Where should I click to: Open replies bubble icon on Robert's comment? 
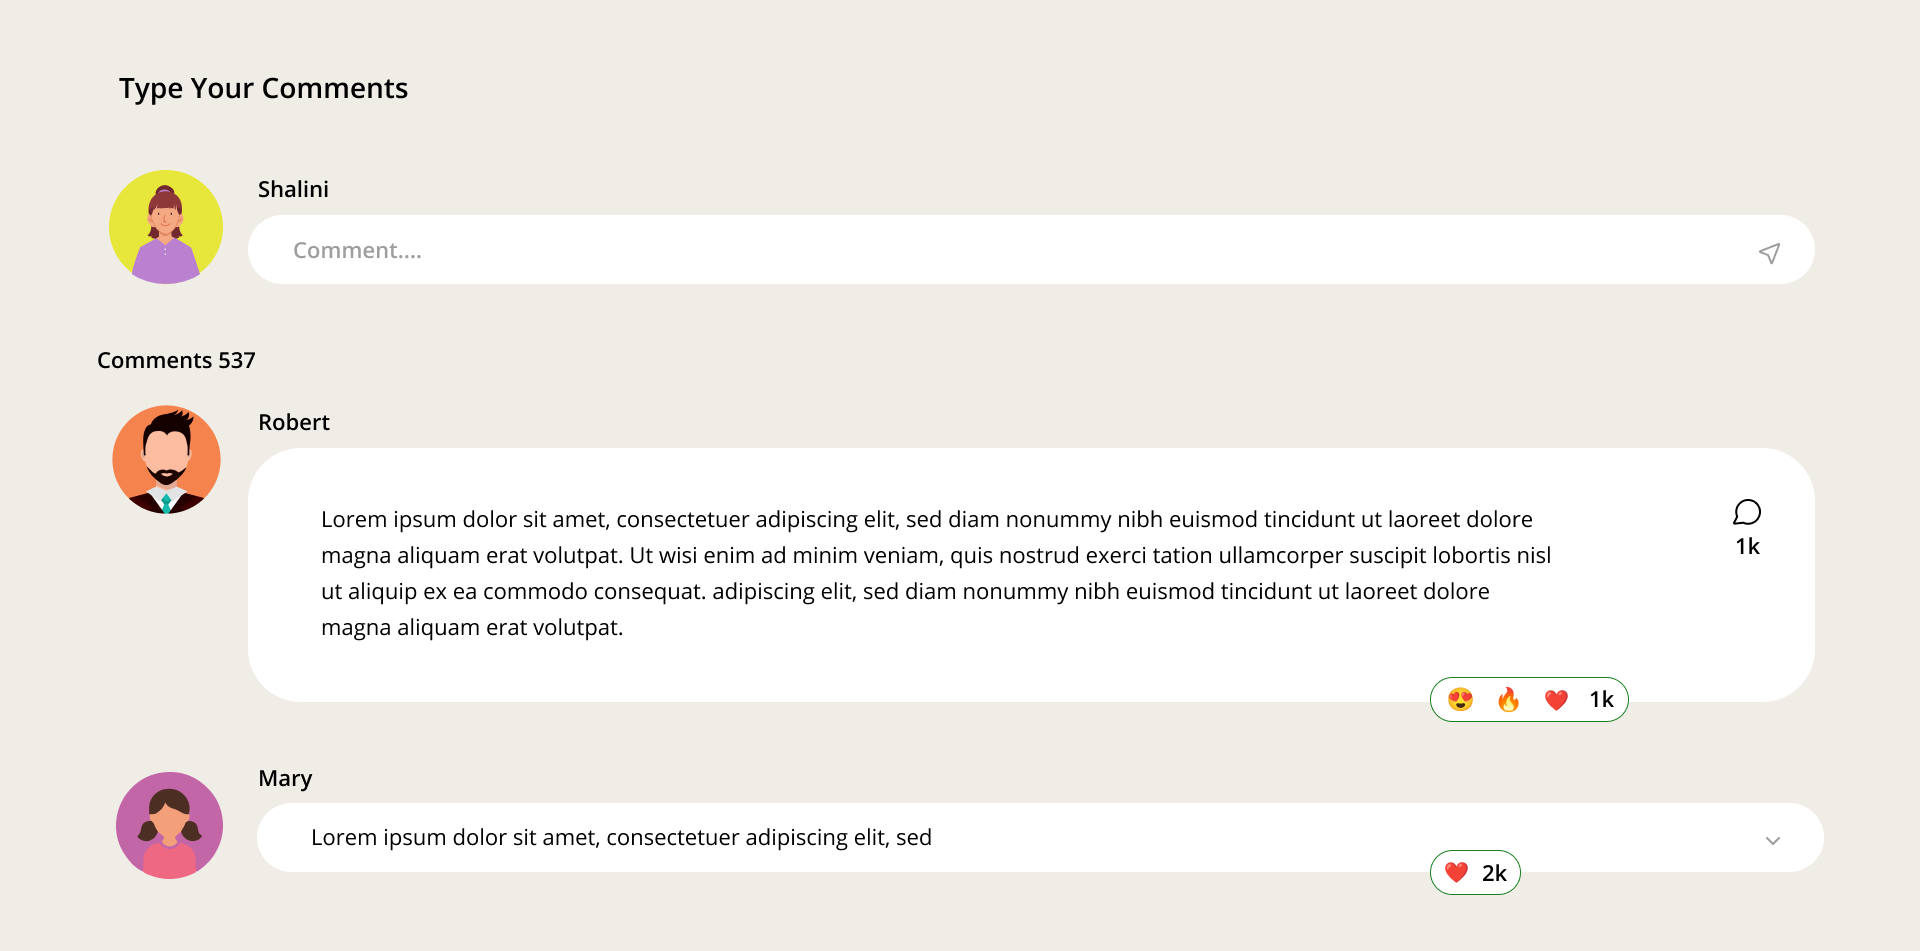[x=1747, y=513]
